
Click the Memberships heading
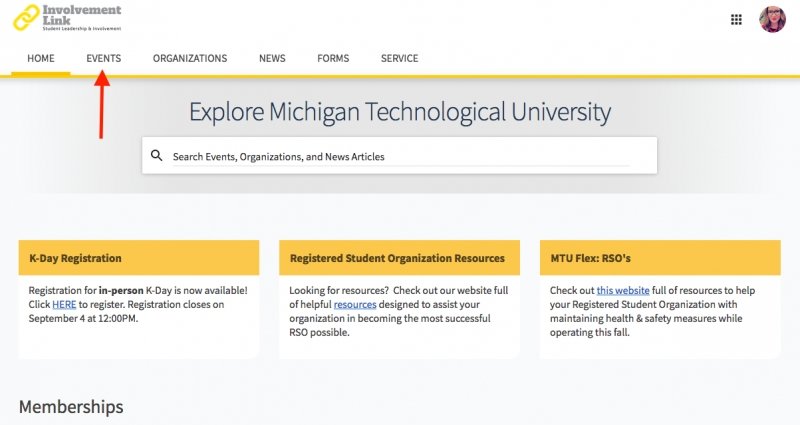[71, 407]
